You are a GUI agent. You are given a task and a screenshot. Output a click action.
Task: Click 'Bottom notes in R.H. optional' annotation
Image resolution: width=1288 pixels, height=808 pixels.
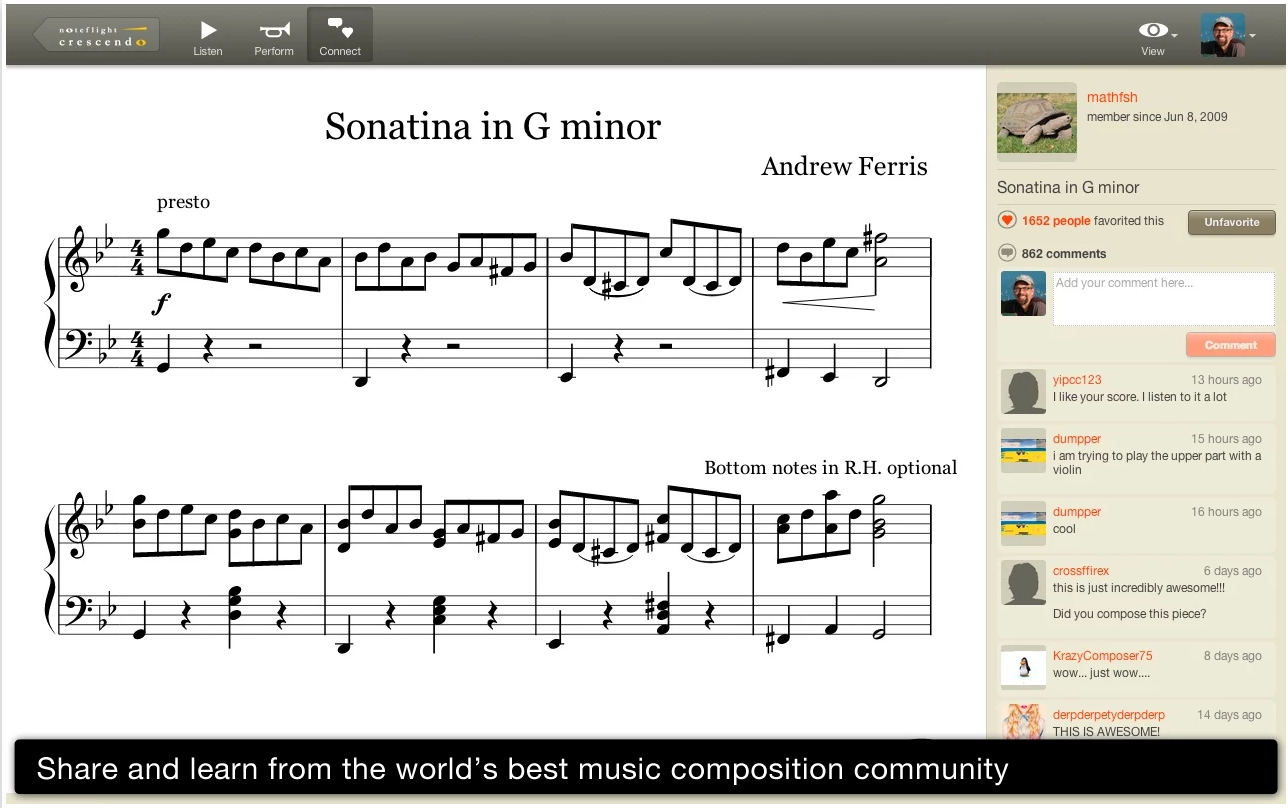(830, 468)
